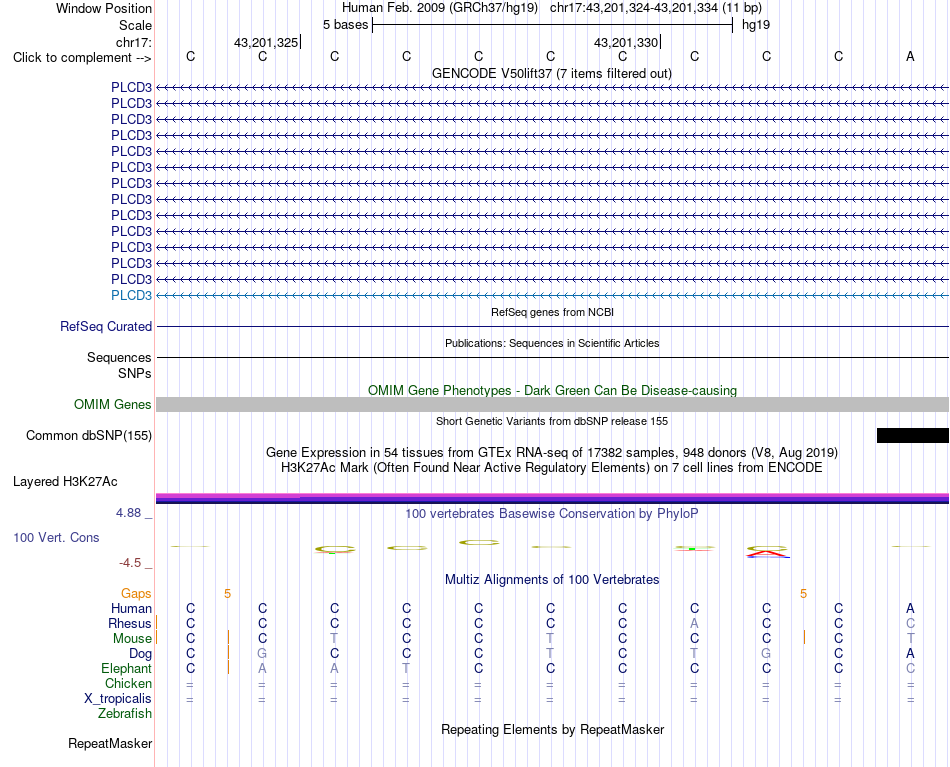Click the Scale track label

point(135,25)
